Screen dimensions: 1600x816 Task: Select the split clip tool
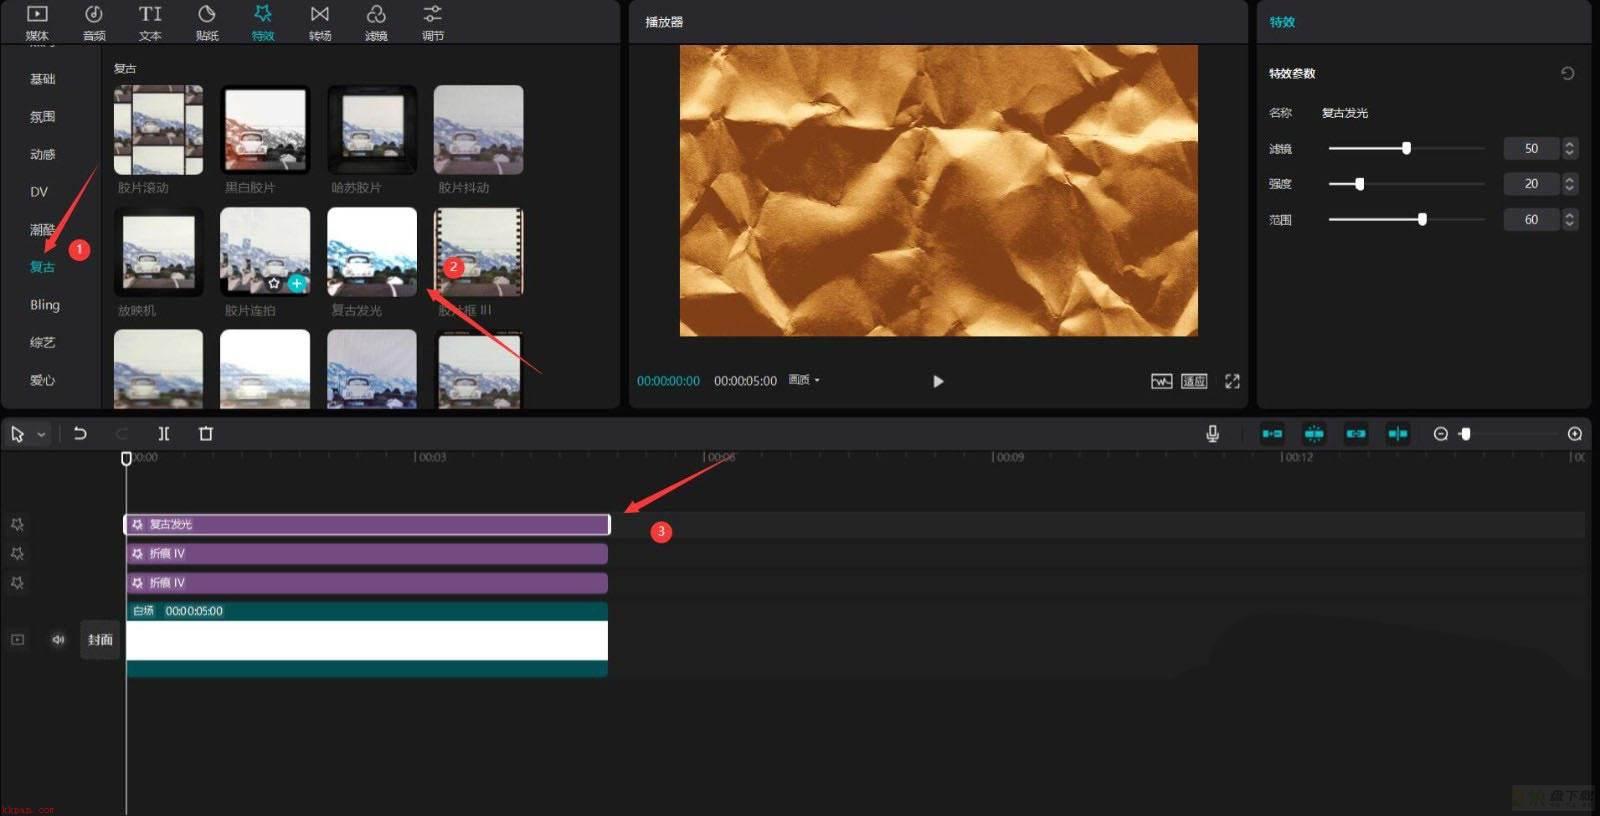point(164,434)
